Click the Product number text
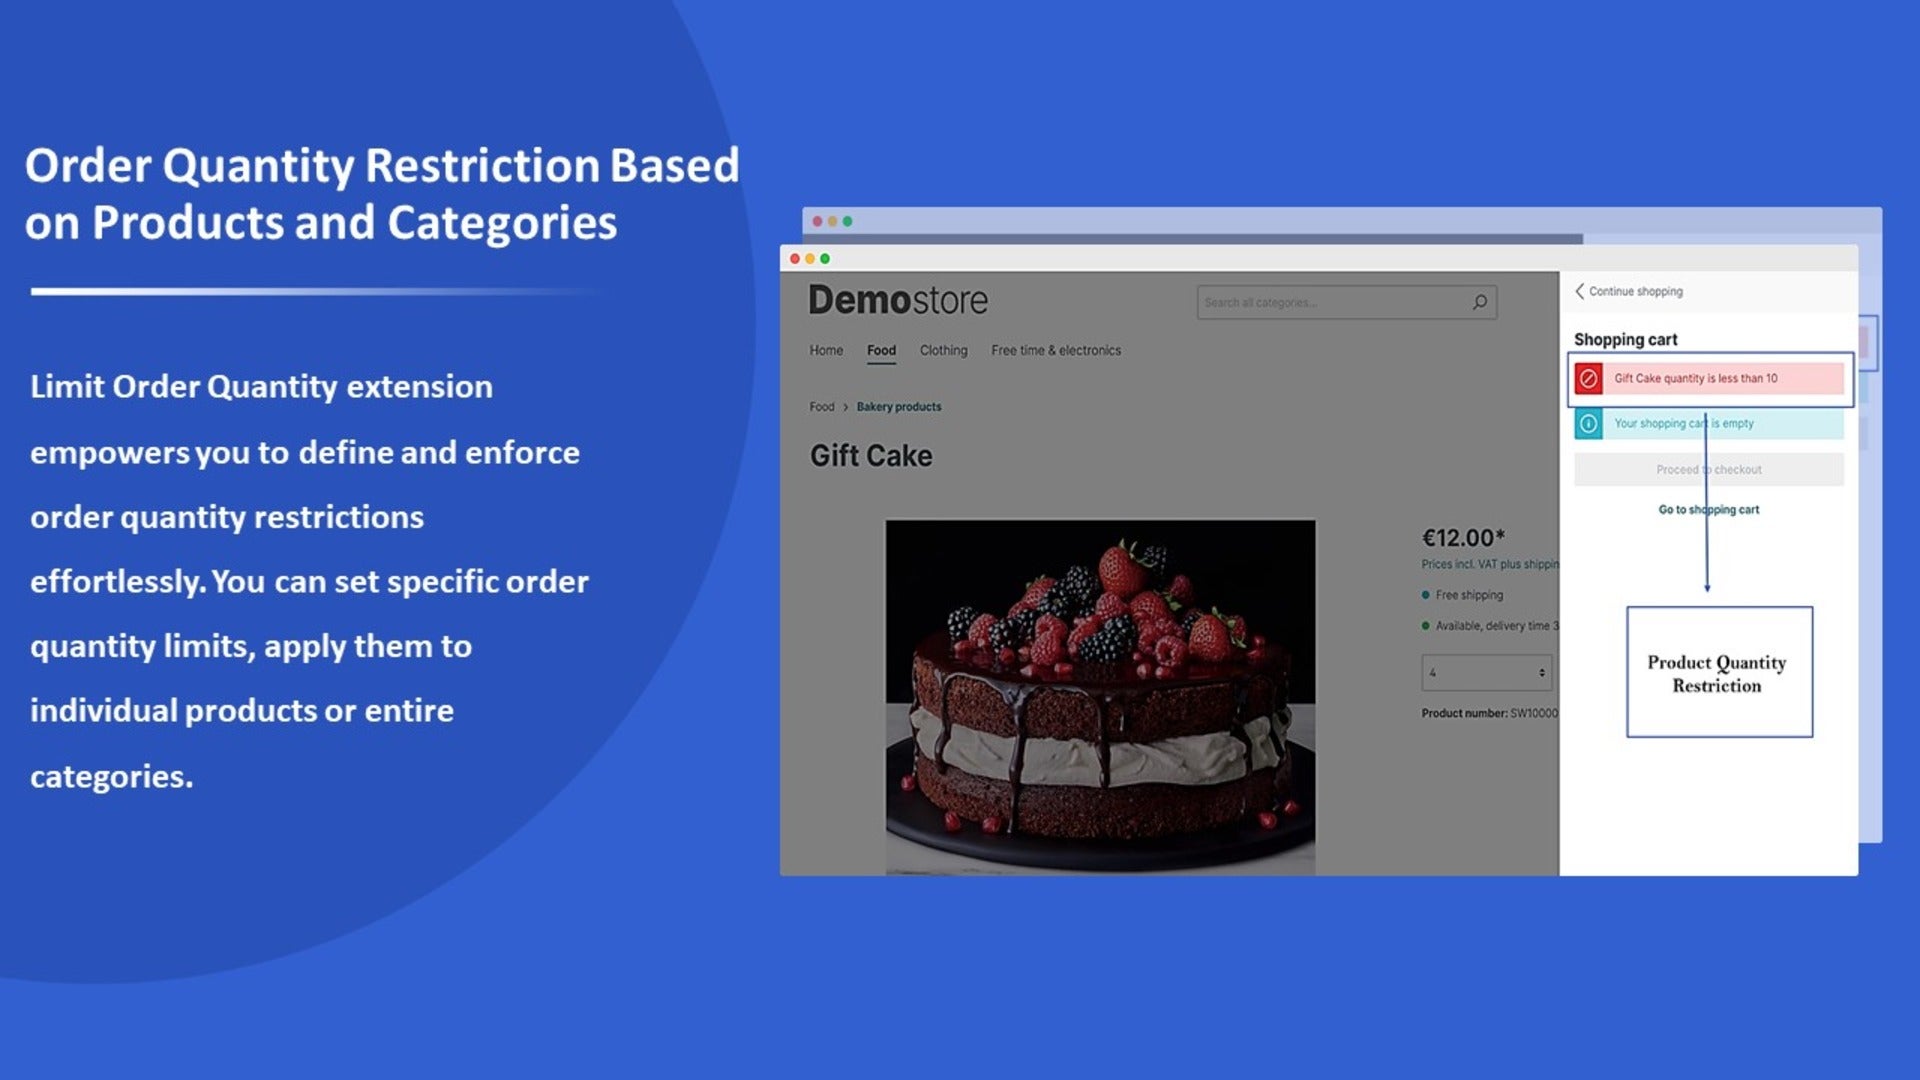 pyautogui.click(x=1489, y=713)
